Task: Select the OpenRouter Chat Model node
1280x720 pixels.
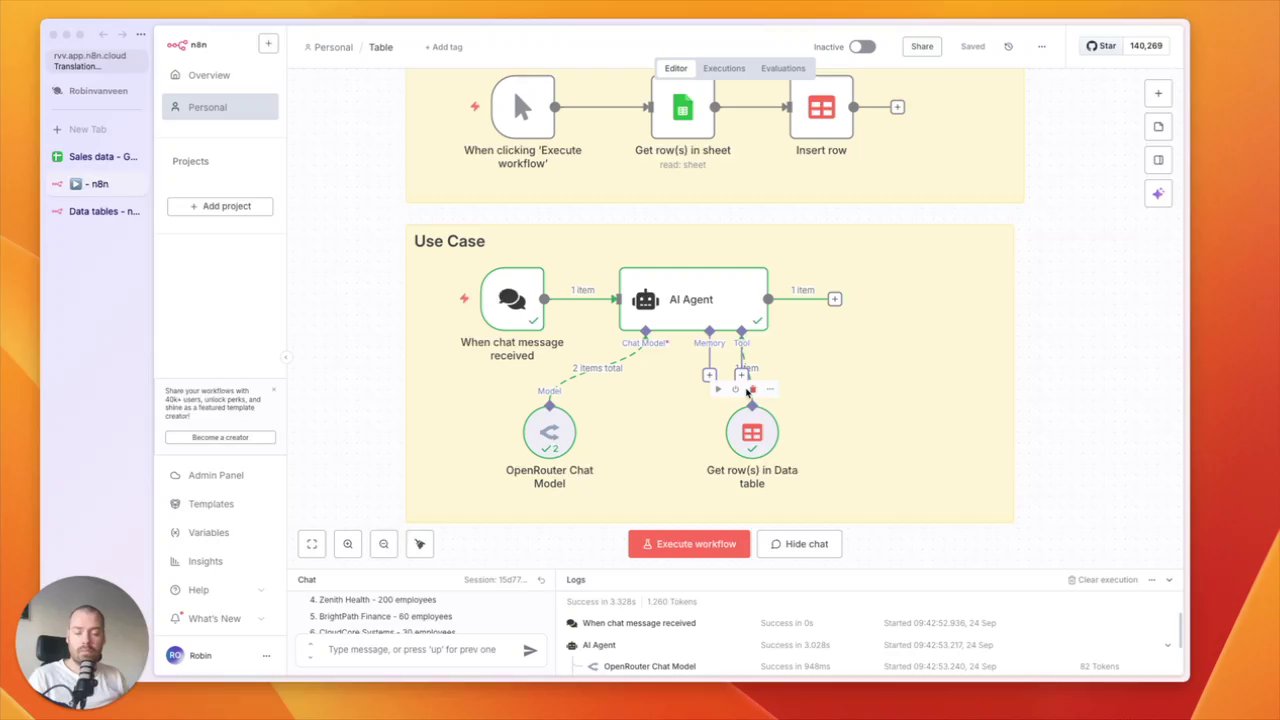Action: pos(549,432)
